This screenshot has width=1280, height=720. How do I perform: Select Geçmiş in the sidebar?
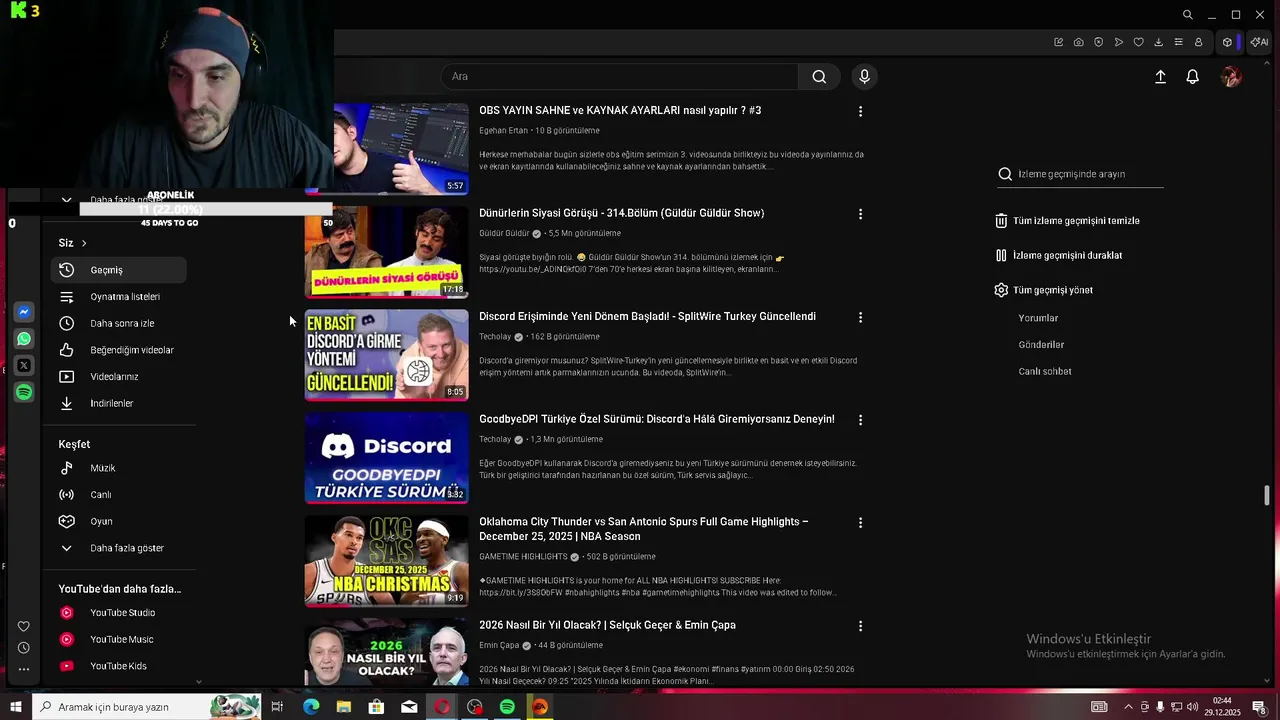[x=118, y=270]
